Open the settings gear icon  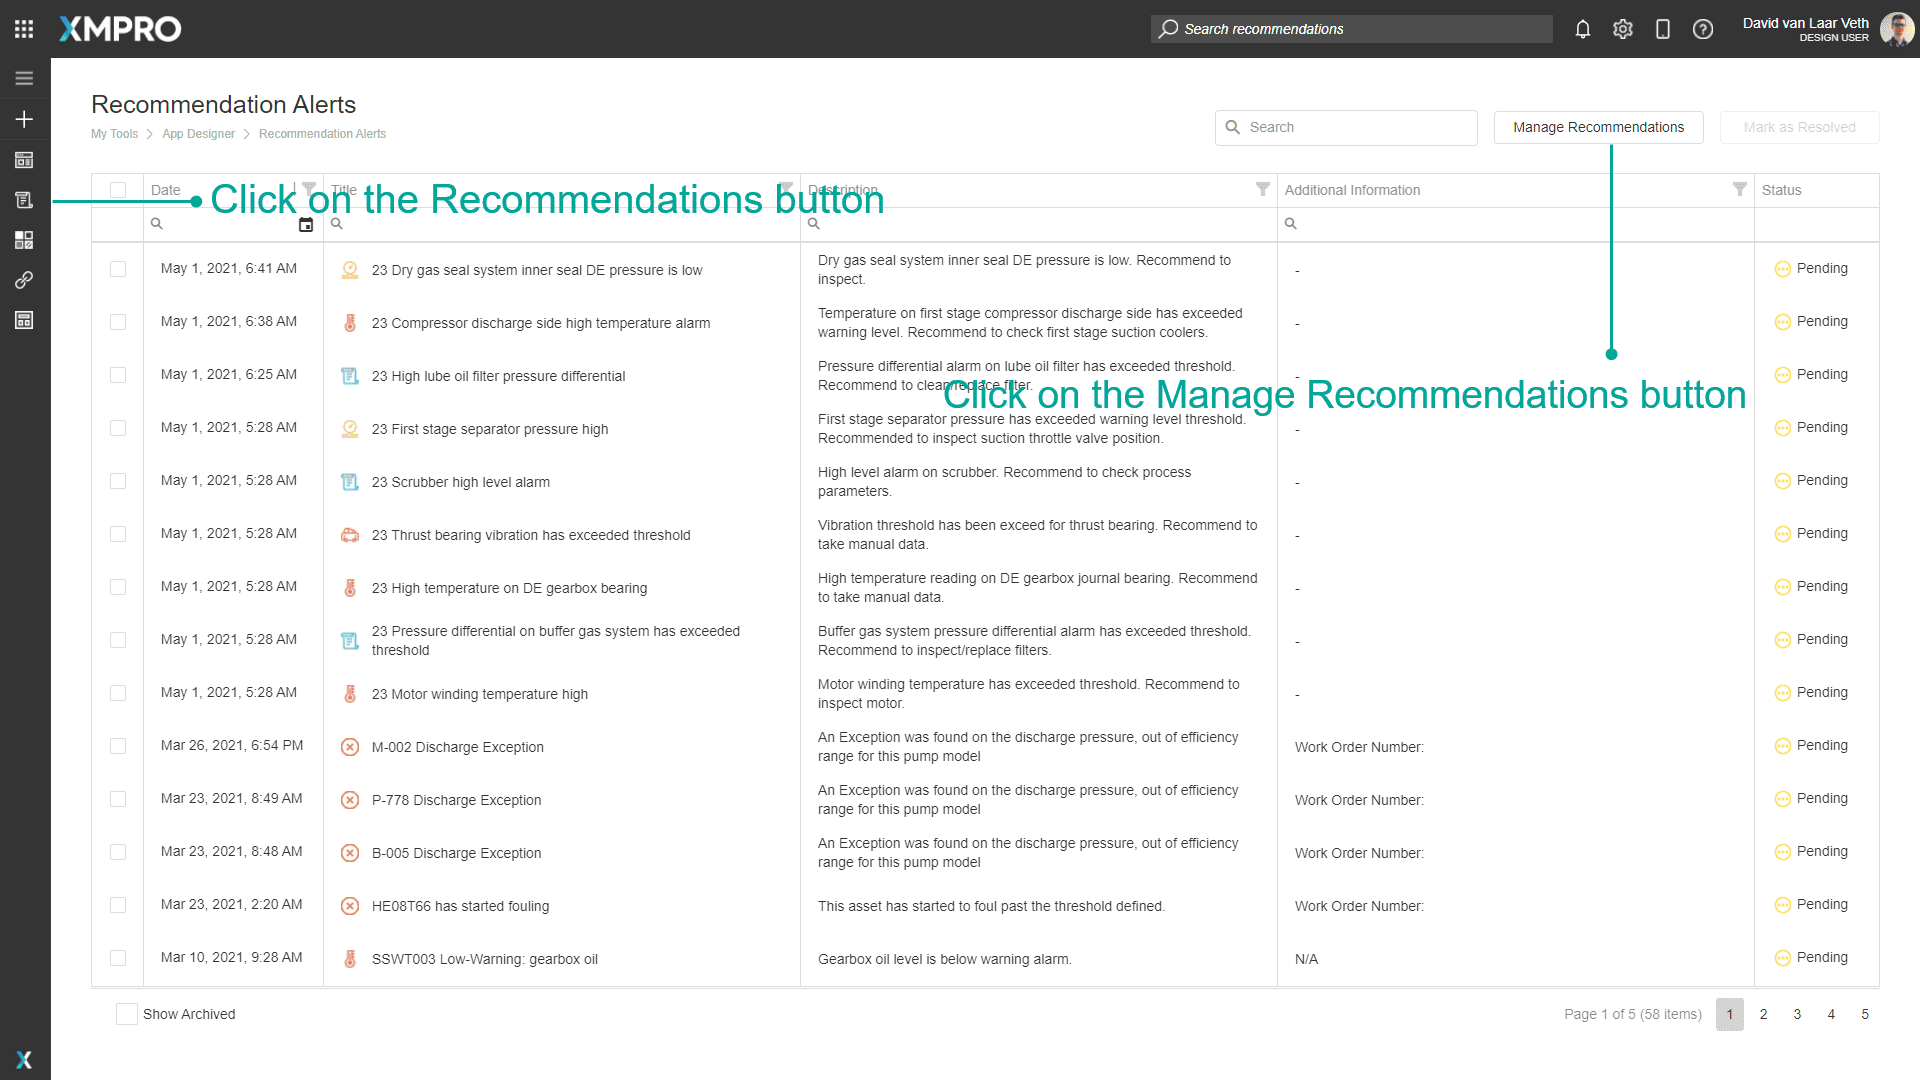1623,29
